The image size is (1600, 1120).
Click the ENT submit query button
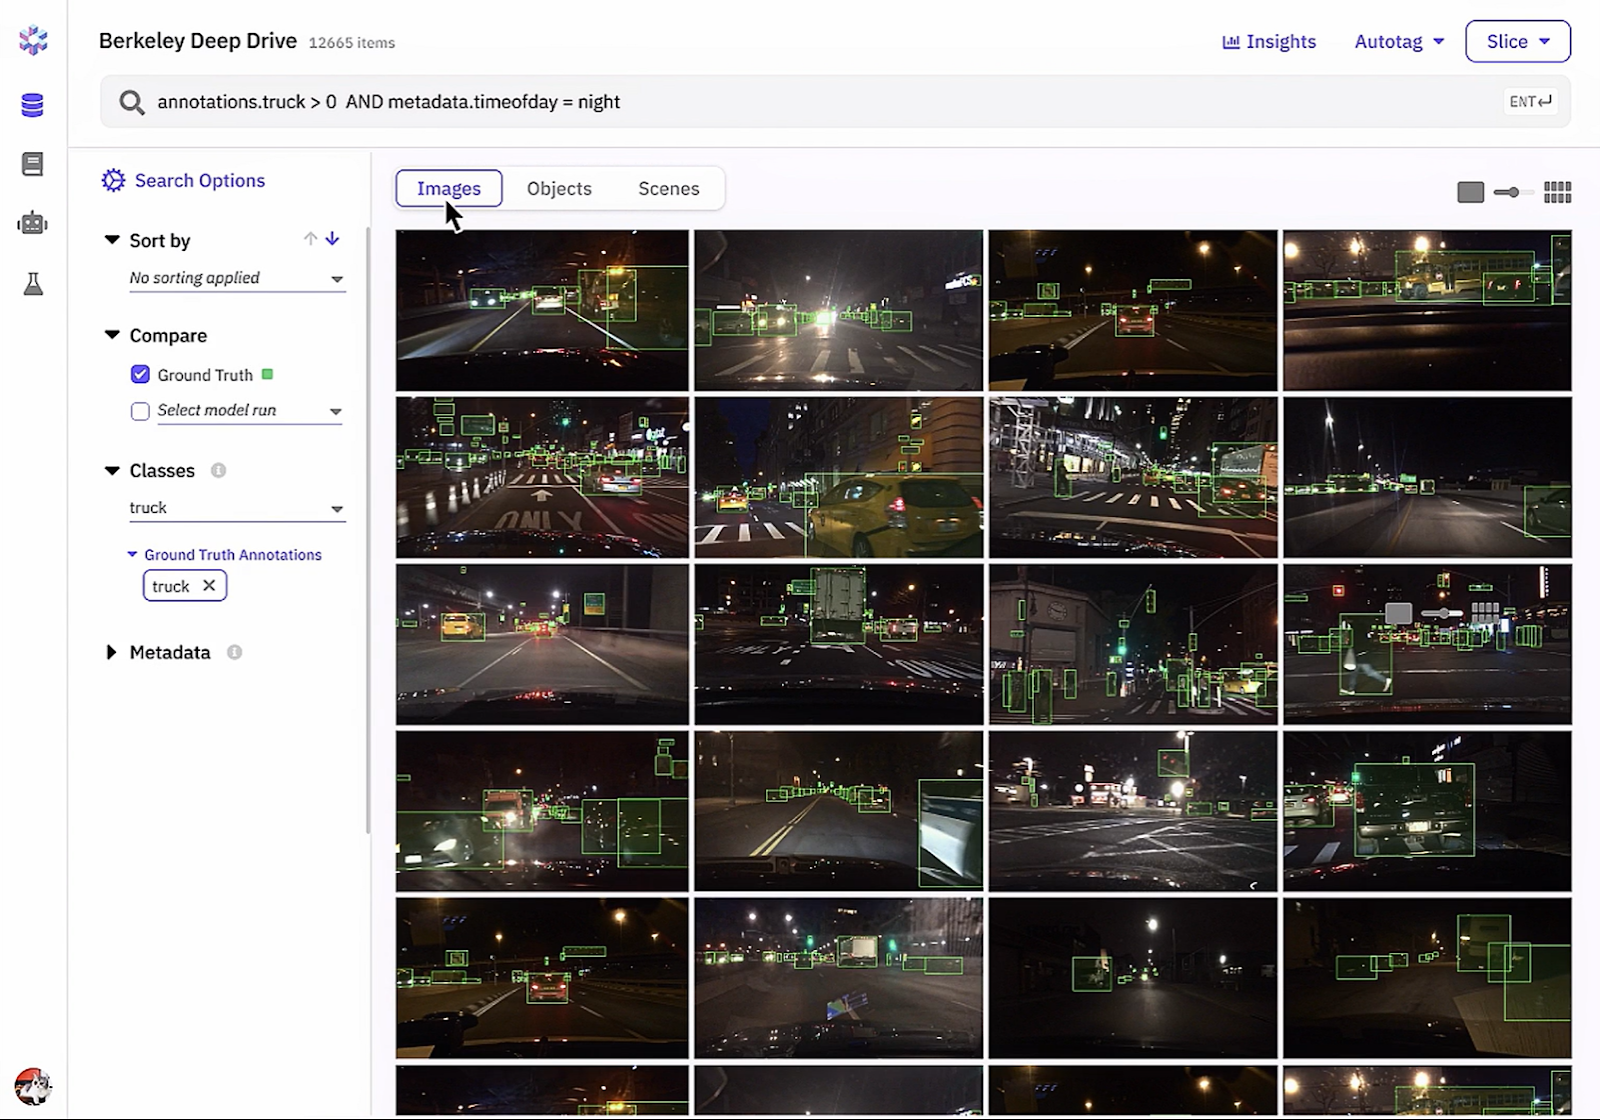[x=1531, y=101]
